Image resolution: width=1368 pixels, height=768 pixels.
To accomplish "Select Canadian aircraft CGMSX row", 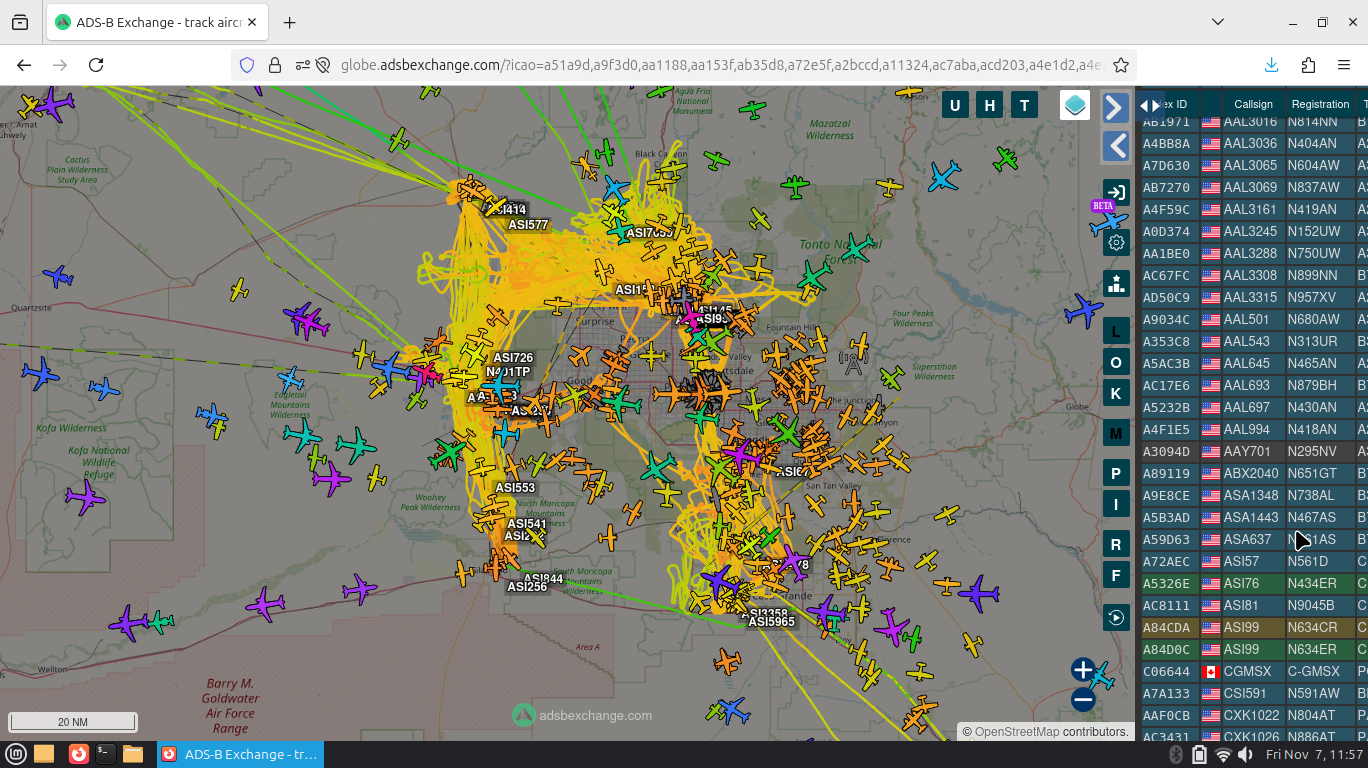I will click(x=1253, y=671).
